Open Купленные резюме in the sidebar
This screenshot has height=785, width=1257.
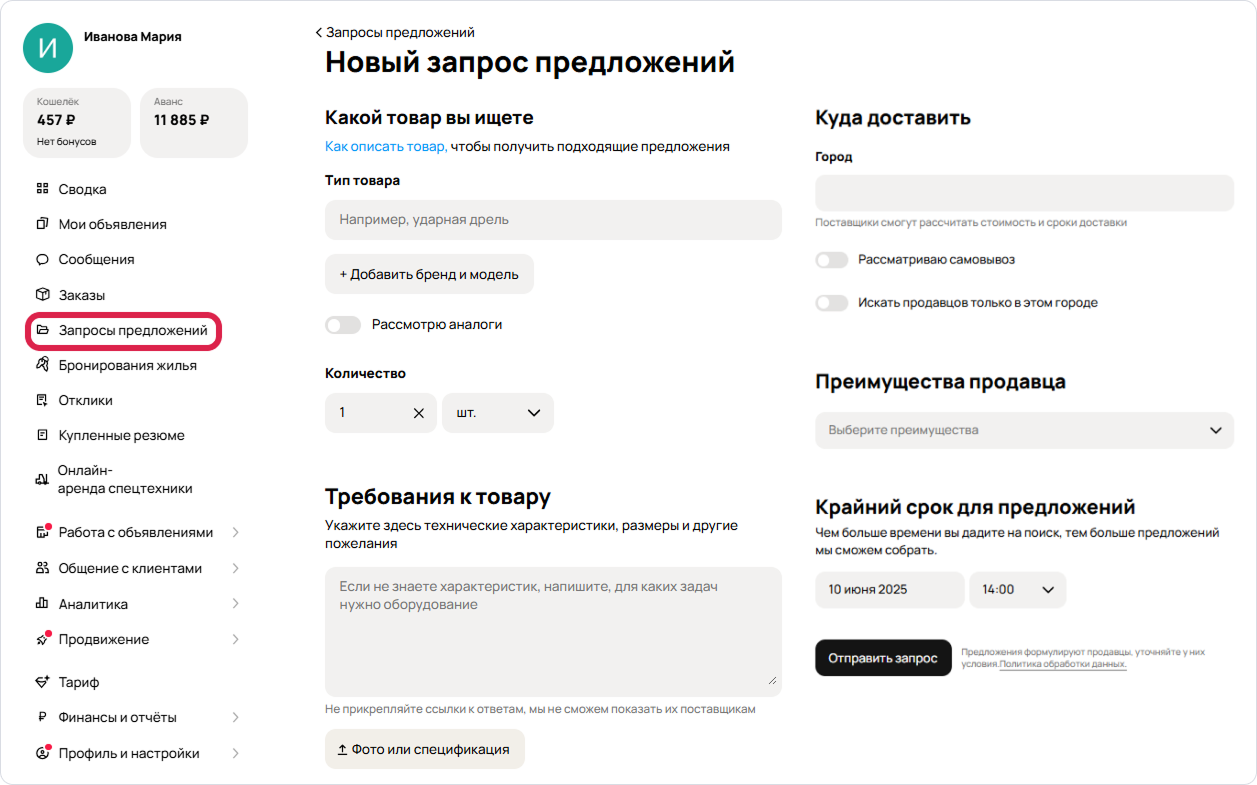pos(121,435)
